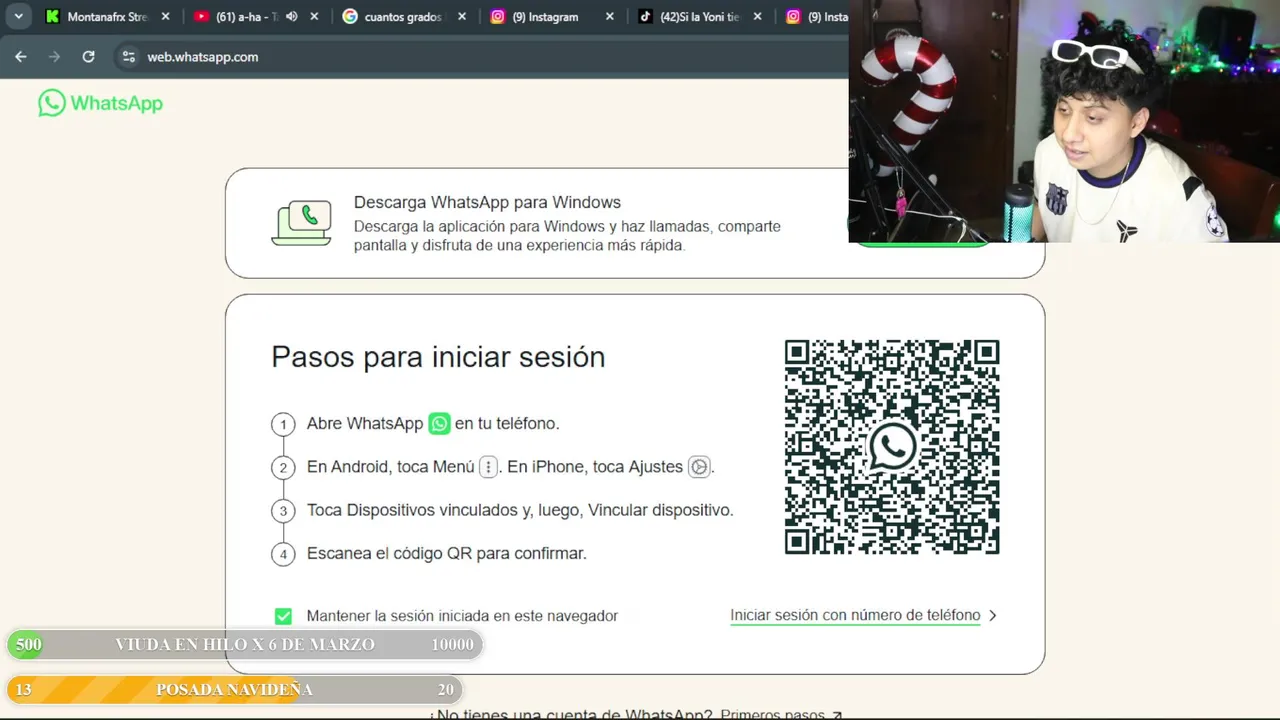The height and width of the screenshot is (720, 1280).
Task: Click the browser forward arrow
Action: pos(54,57)
